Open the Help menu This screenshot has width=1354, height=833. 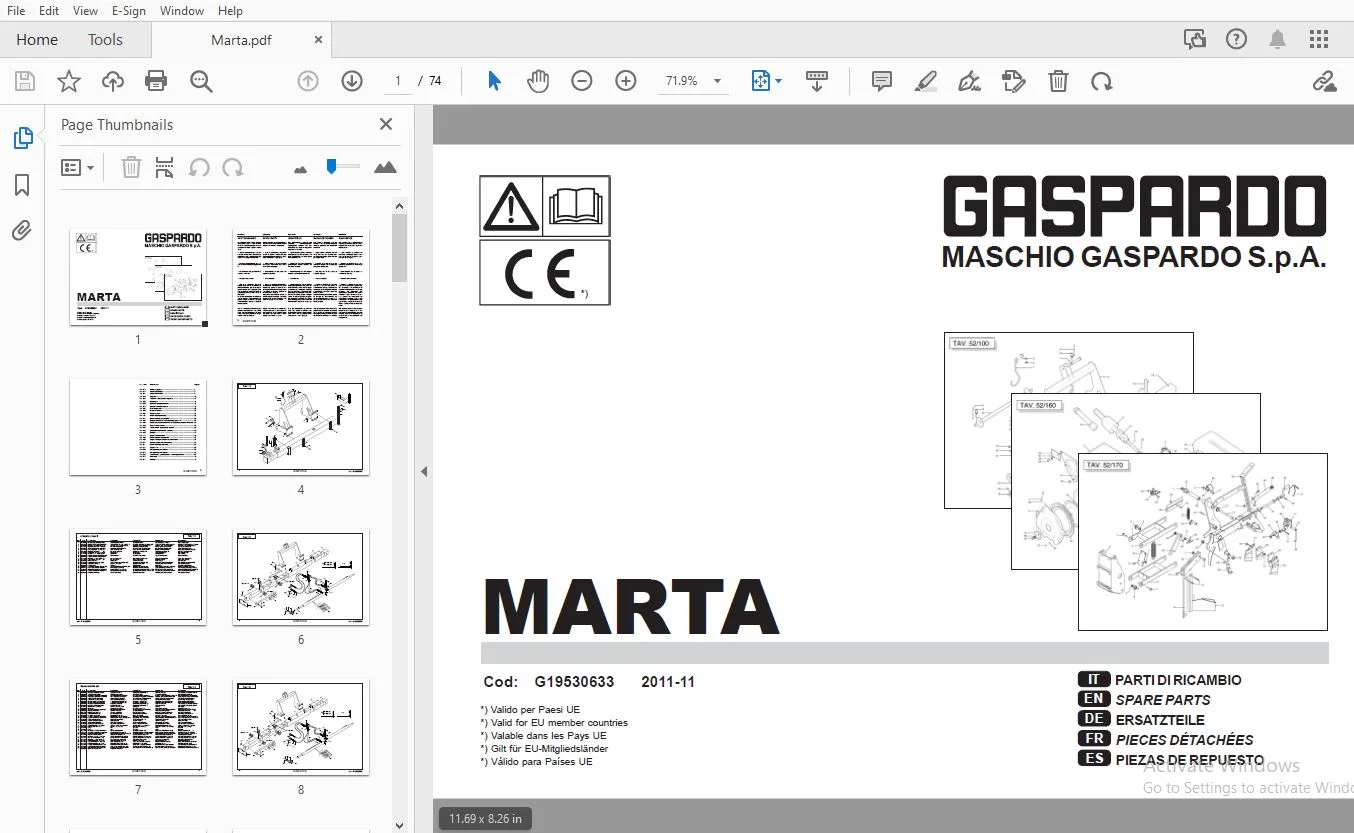tap(230, 10)
